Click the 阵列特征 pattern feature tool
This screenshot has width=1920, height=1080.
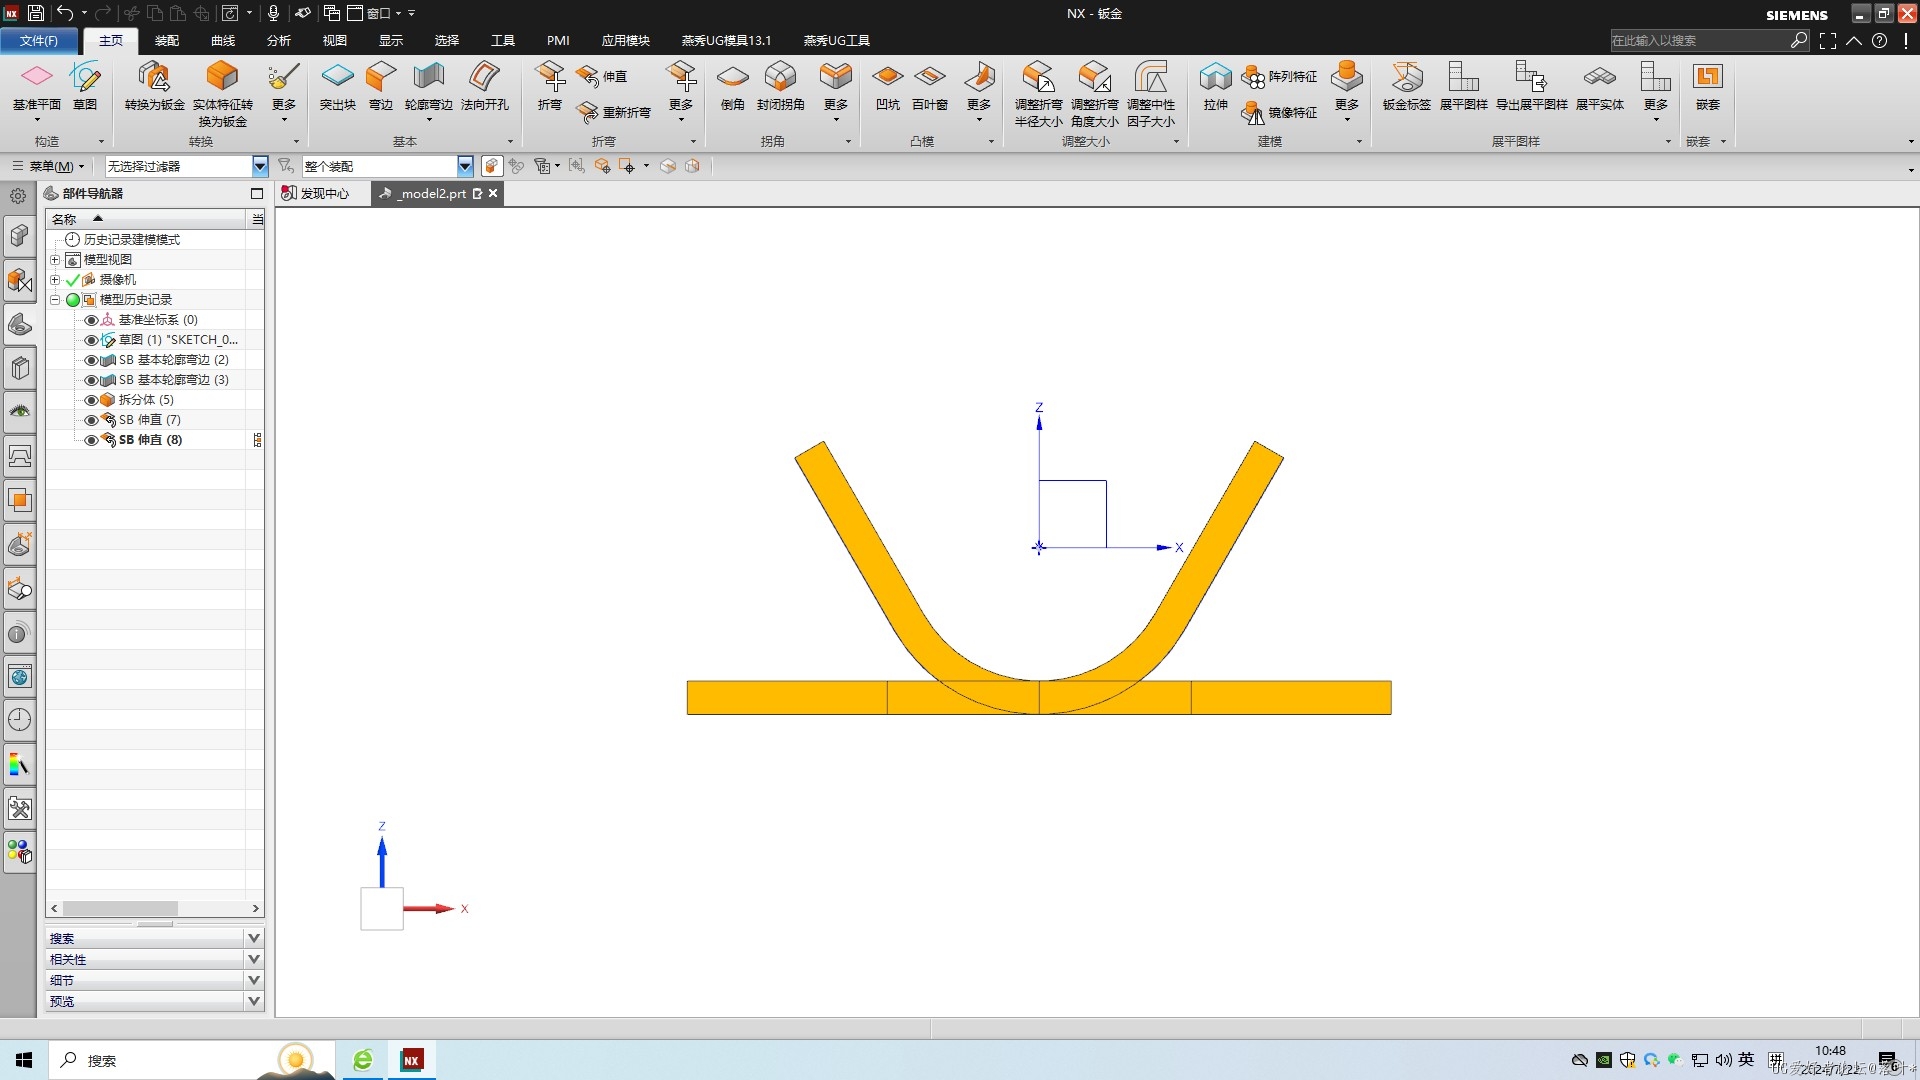coord(1280,77)
